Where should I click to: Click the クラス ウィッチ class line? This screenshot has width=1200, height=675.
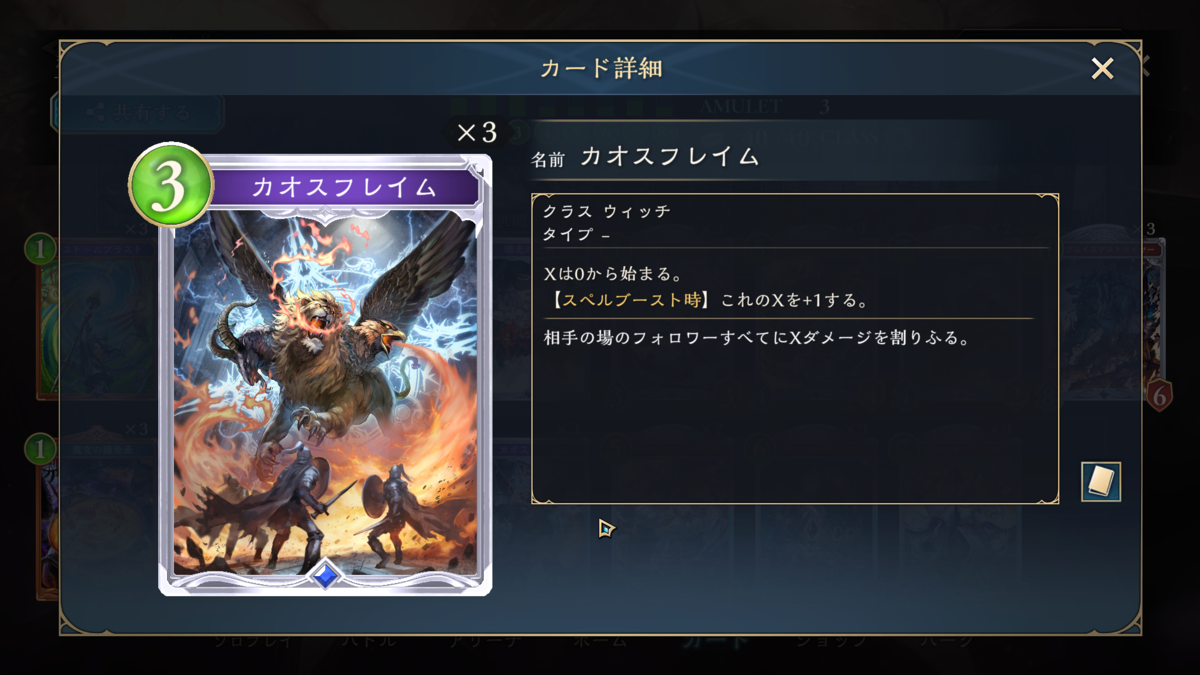pyautogui.click(x=606, y=212)
